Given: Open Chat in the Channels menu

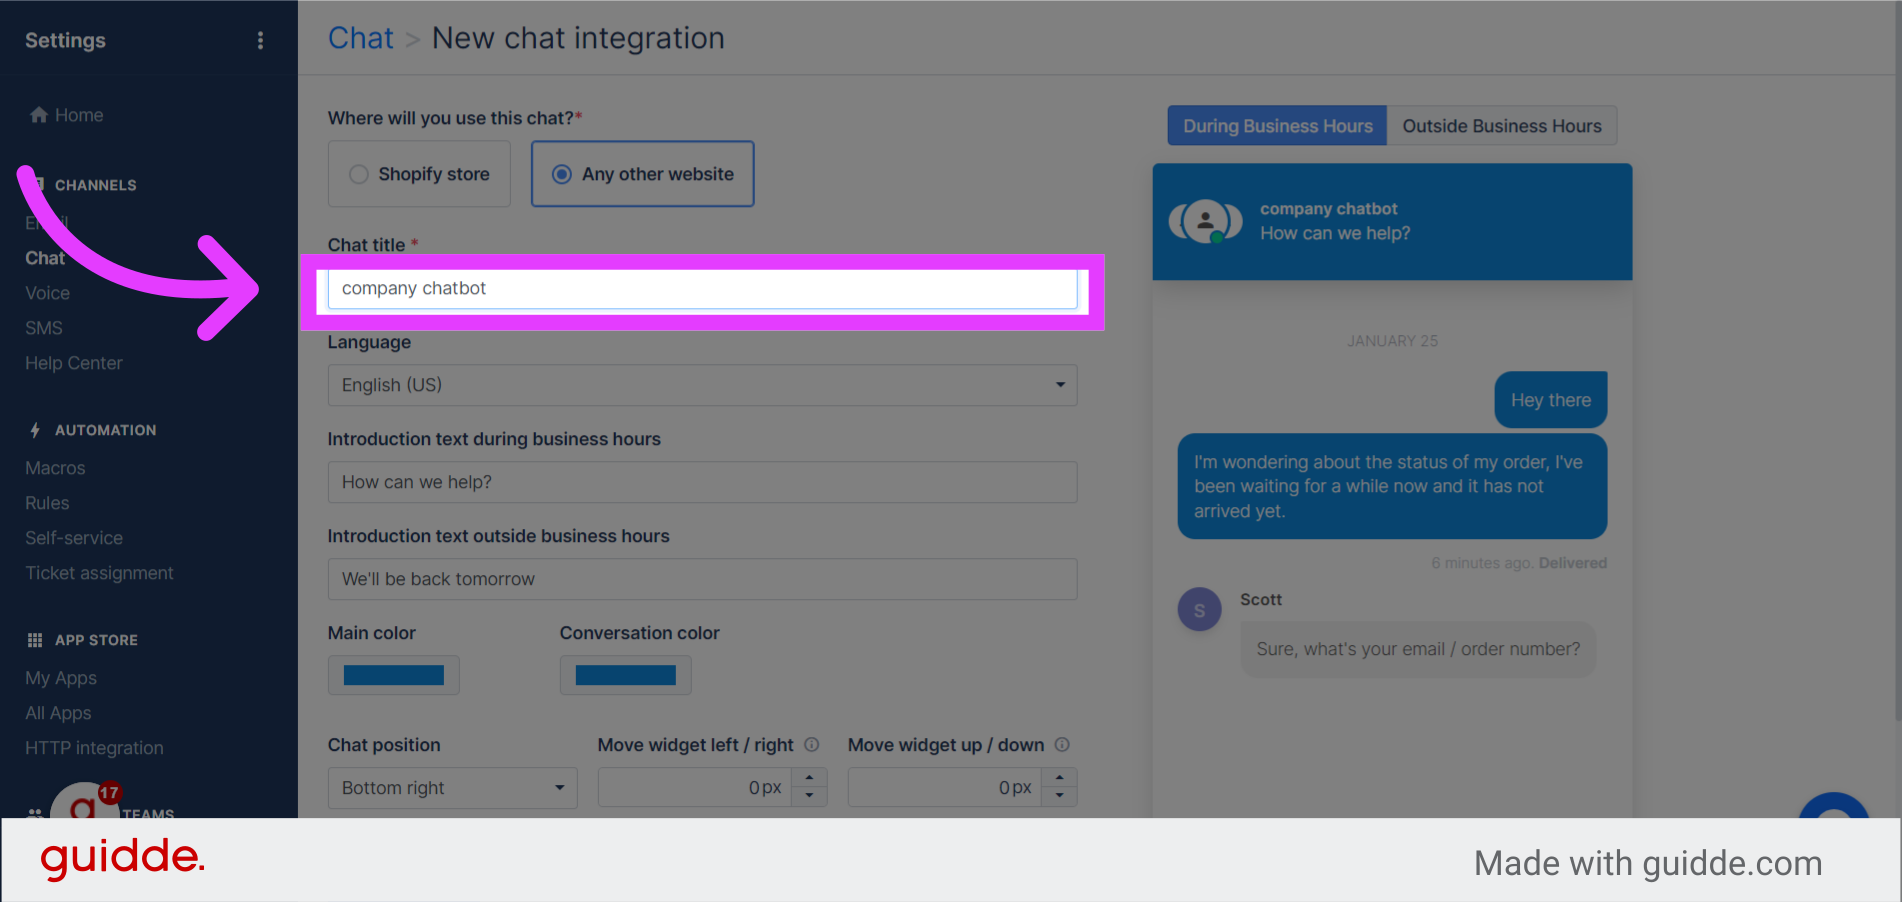Looking at the screenshot, I should [x=45, y=258].
